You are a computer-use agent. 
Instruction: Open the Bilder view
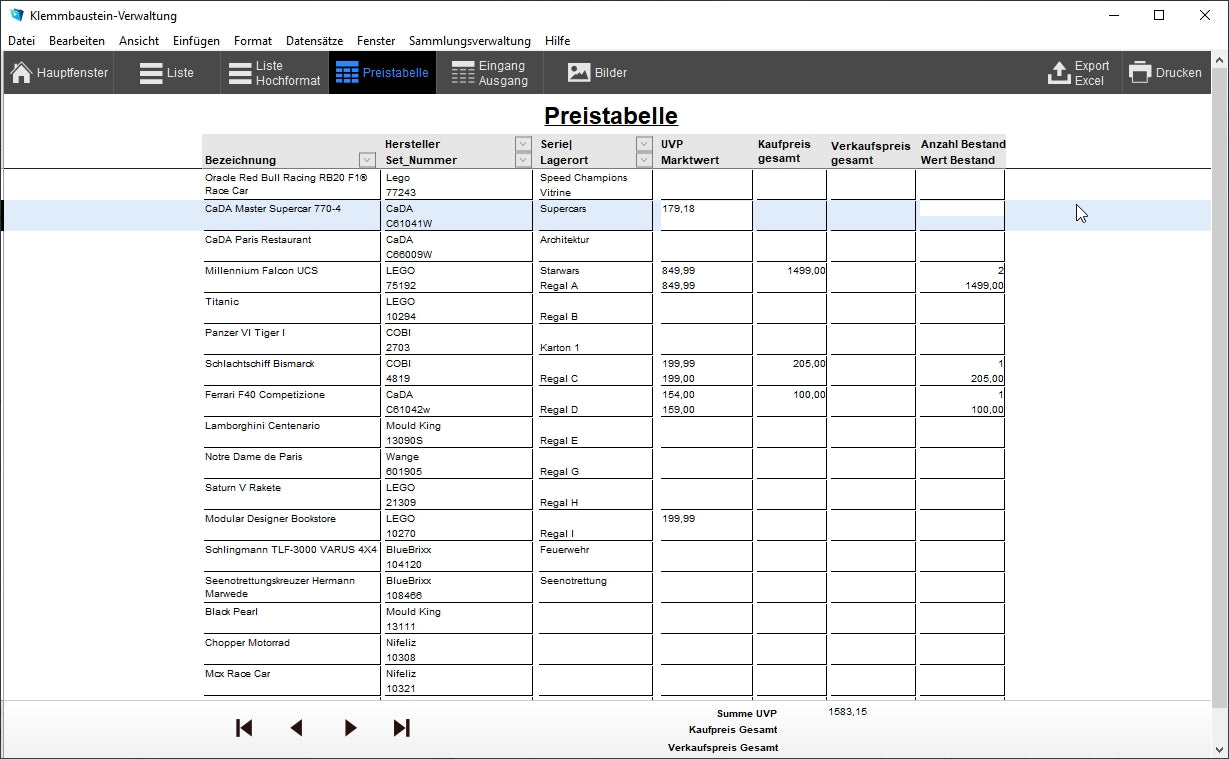(x=597, y=73)
